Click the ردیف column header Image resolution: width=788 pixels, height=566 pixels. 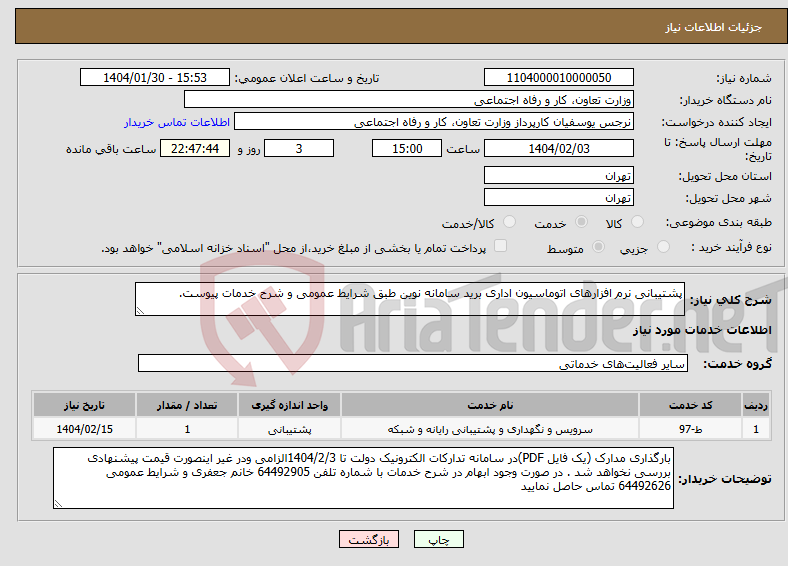pos(756,405)
